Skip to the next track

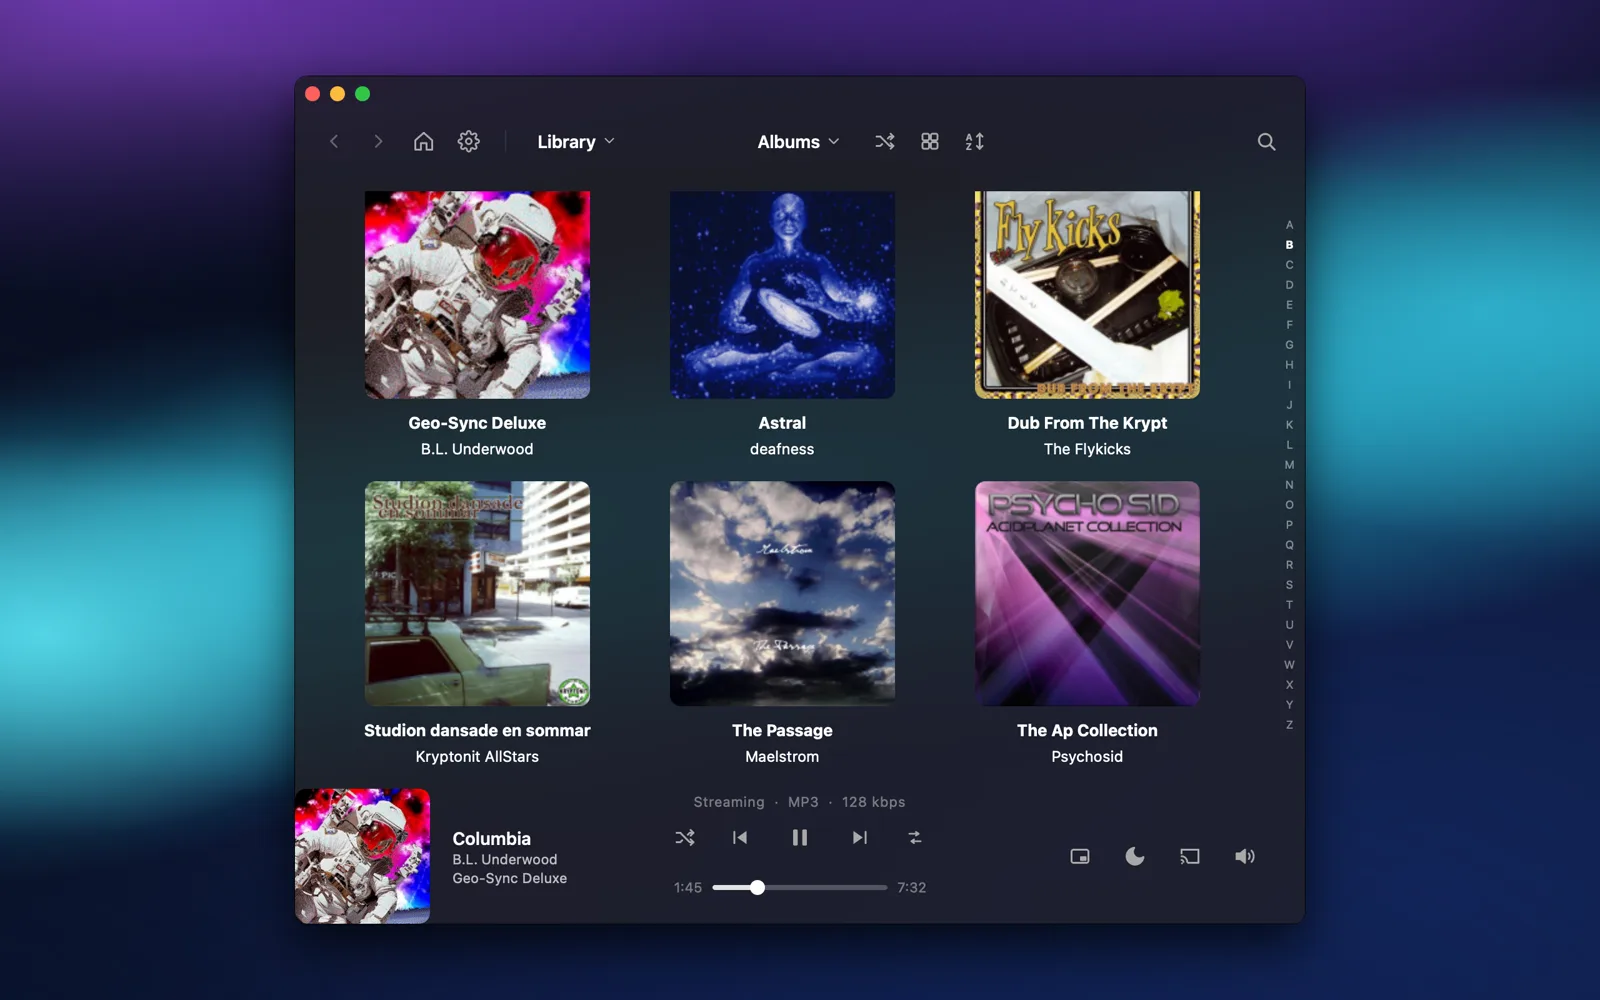click(x=860, y=838)
